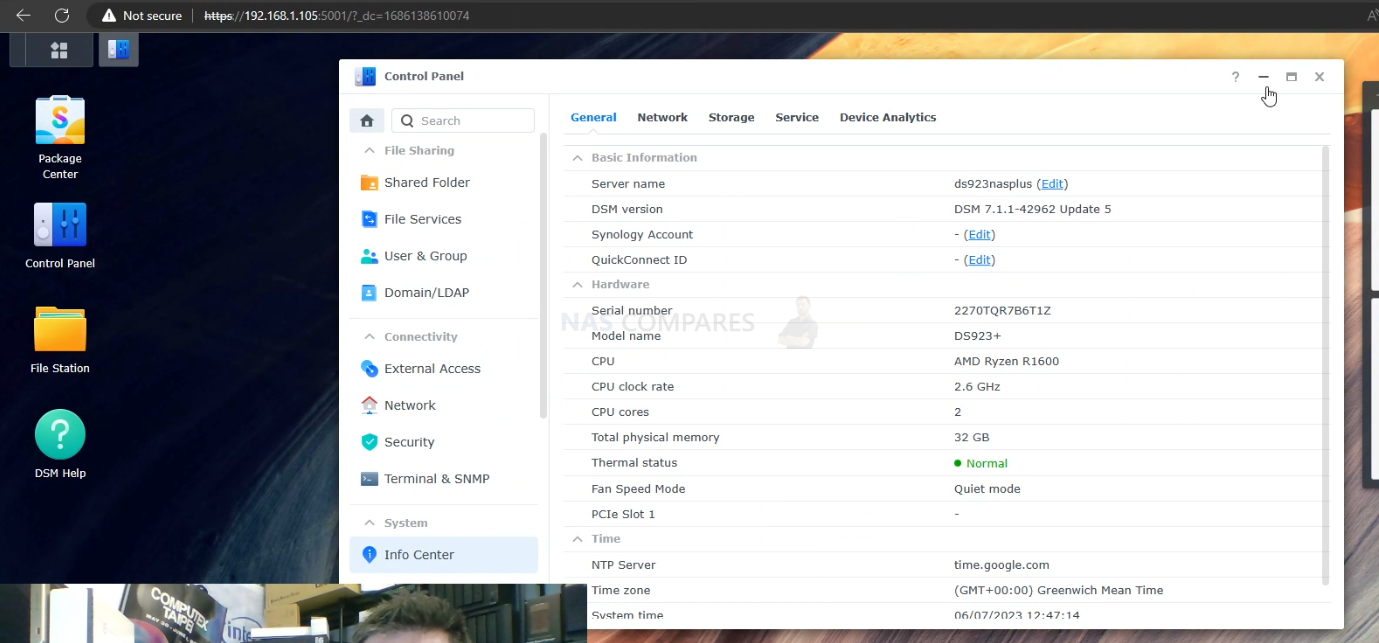Viewport: 1379px width, 643px height.
Task: Click serial number value 2270TQR7B6T1Z
Action: 1002,311
